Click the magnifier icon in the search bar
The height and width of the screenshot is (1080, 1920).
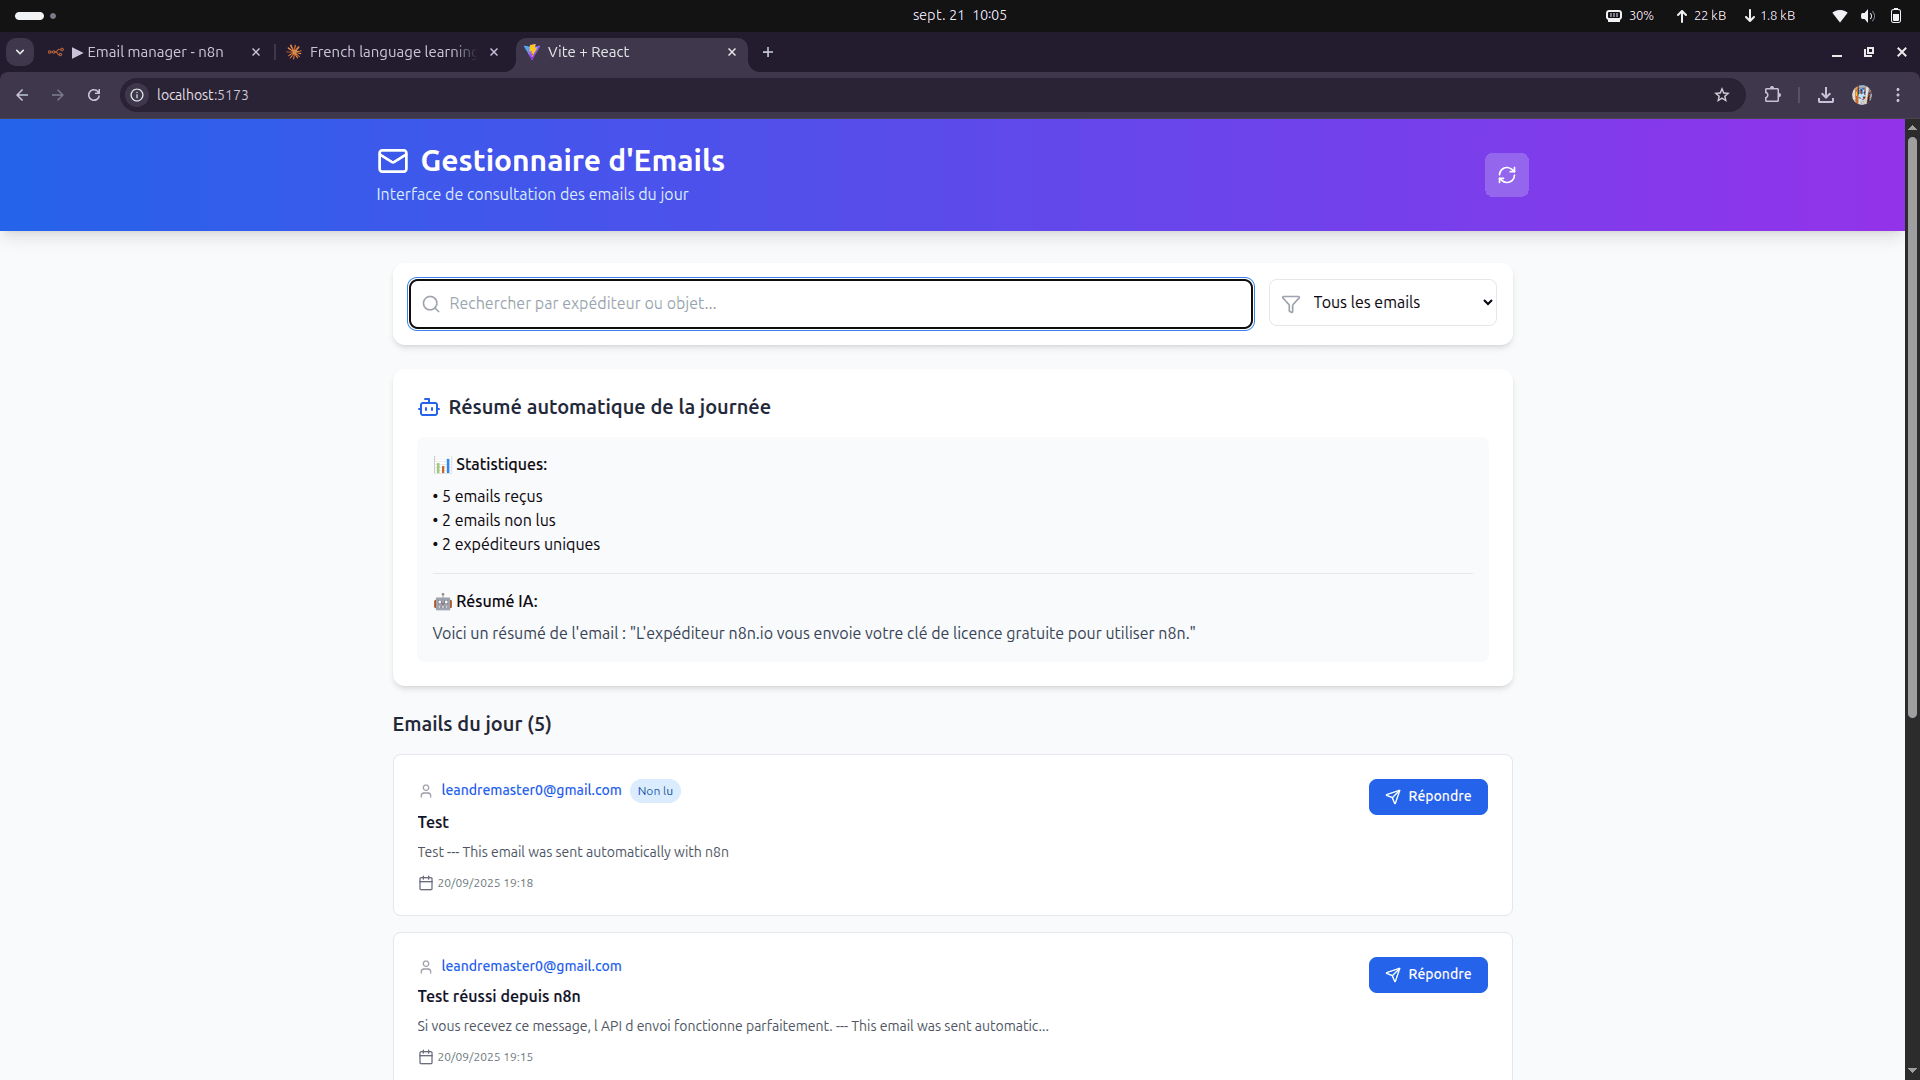coord(430,304)
